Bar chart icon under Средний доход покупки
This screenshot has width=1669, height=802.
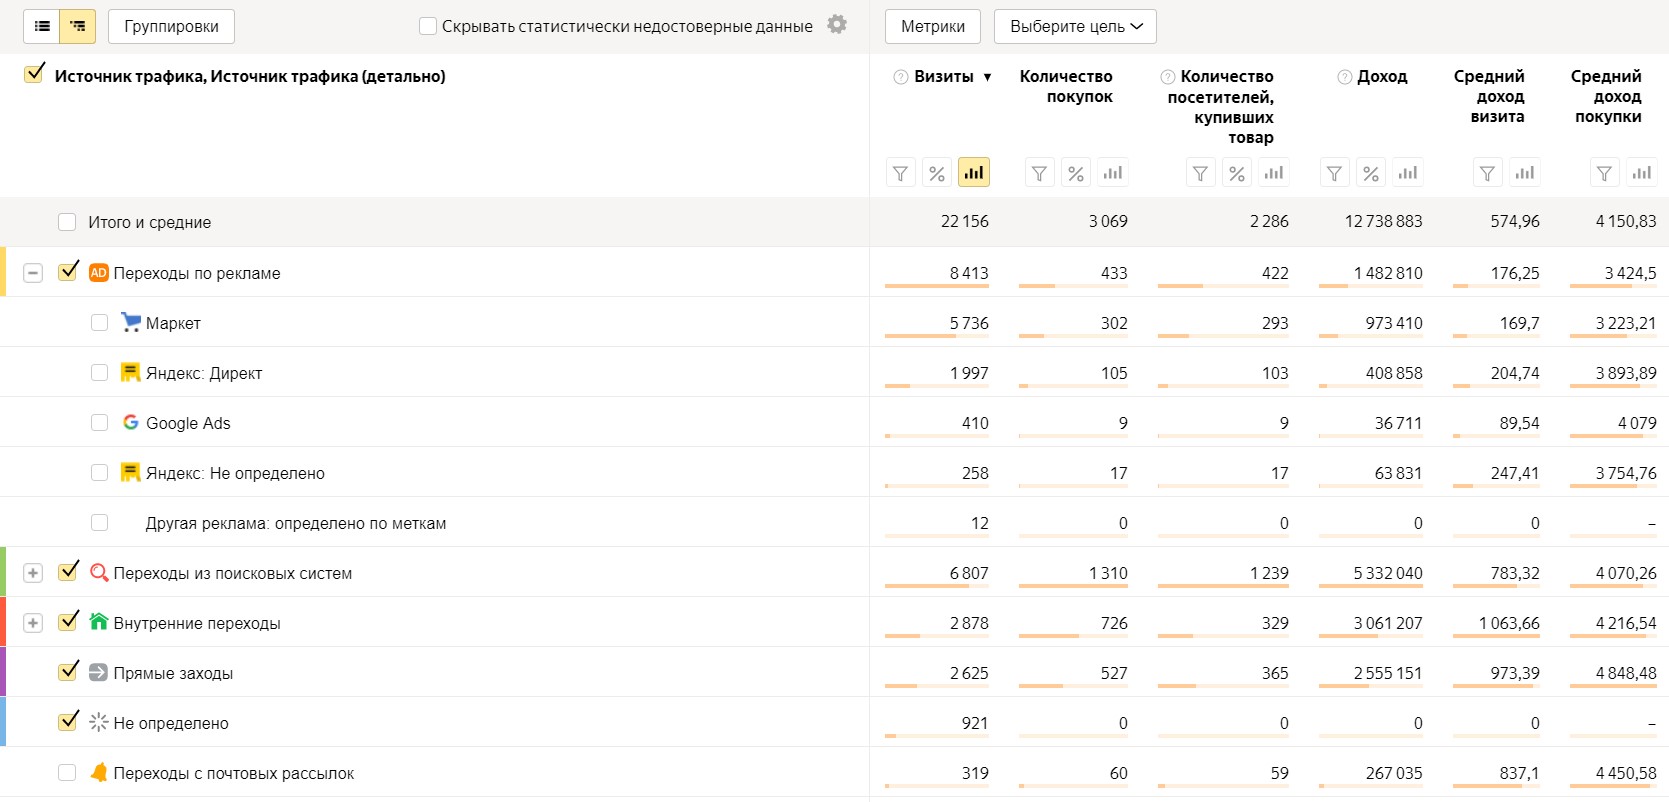click(x=1641, y=173)
